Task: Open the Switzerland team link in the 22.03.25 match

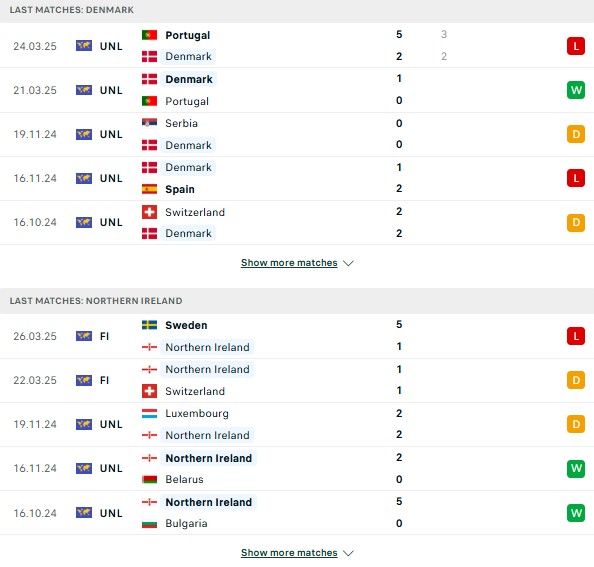Action: (195, 391)
